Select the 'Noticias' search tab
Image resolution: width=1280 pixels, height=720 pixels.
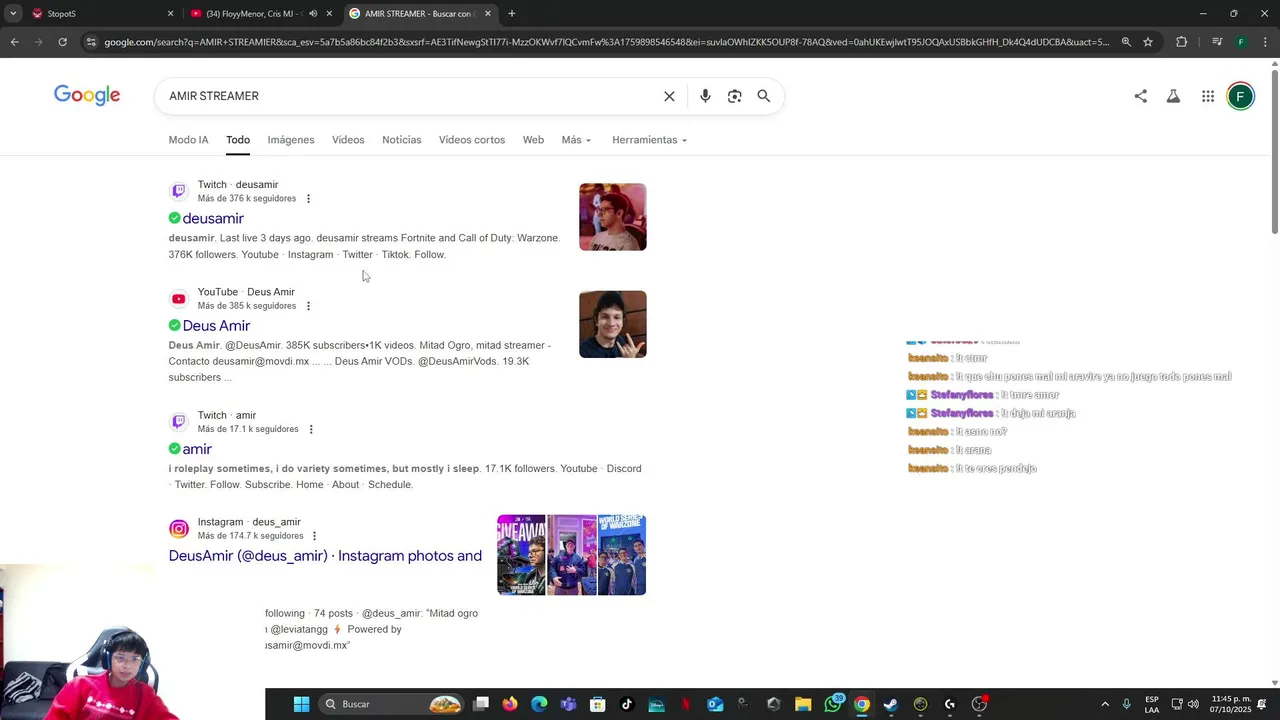tap(402, 140)
